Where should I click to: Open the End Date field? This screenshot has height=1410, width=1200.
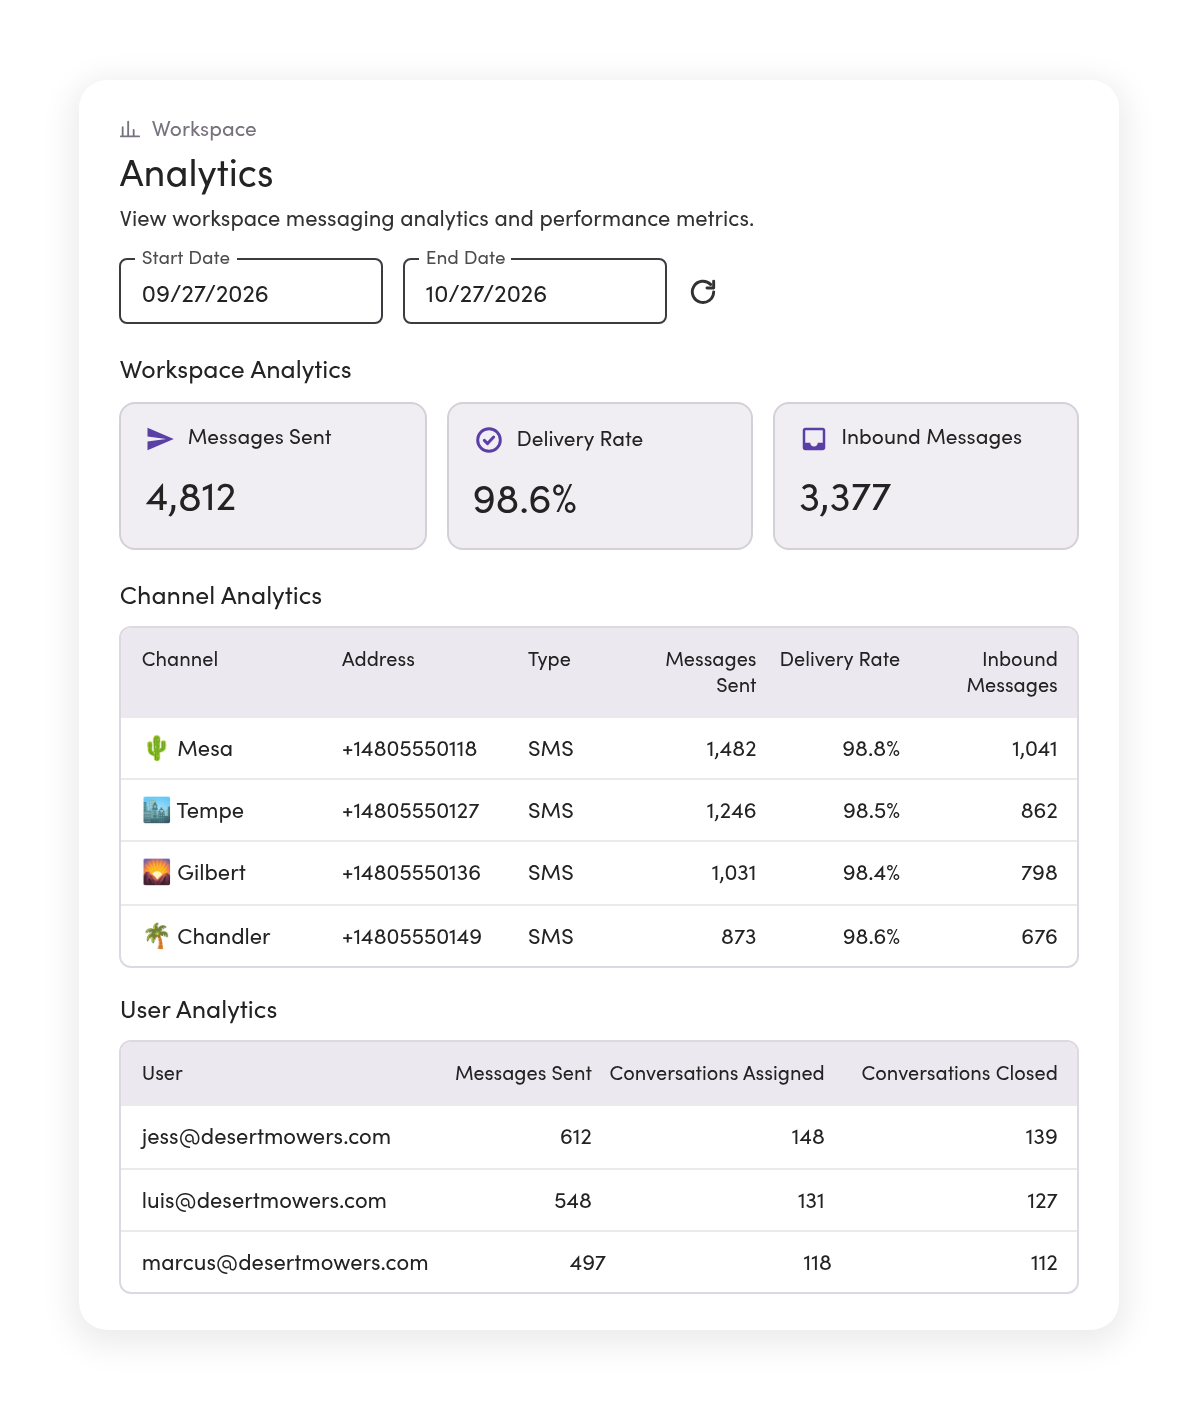point(535,291)
